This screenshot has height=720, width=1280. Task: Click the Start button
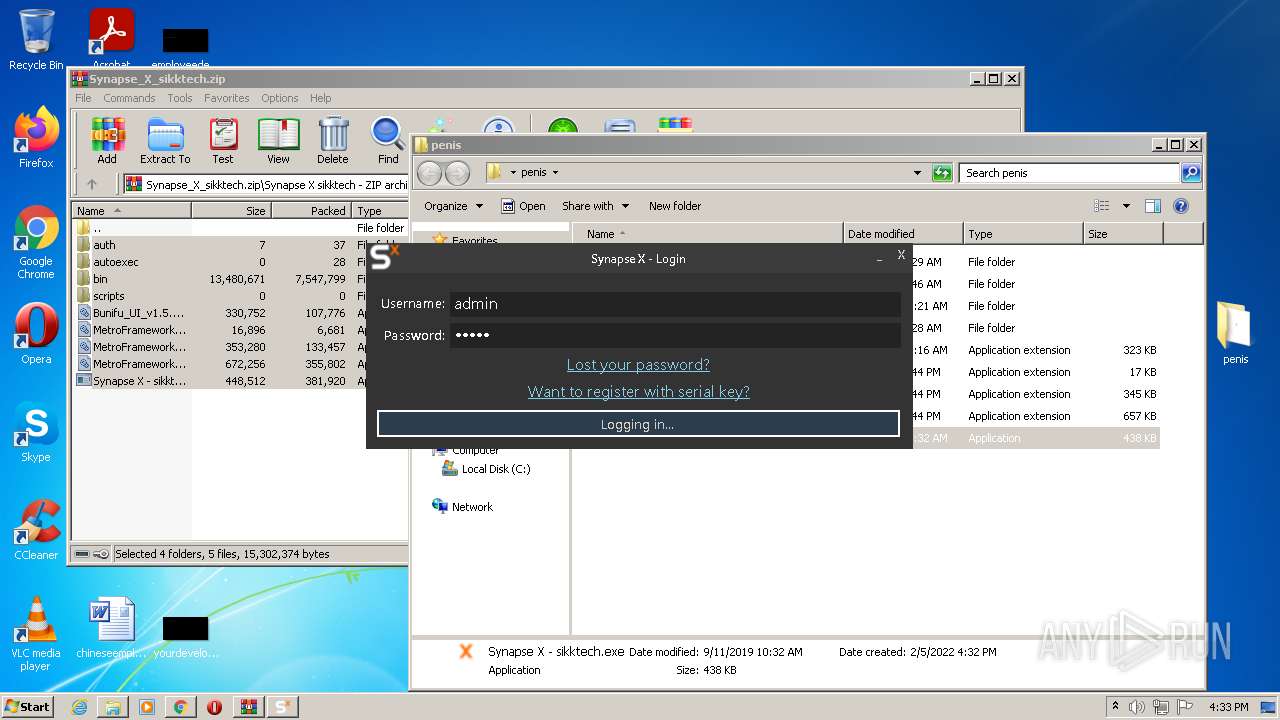coord(27,707)
